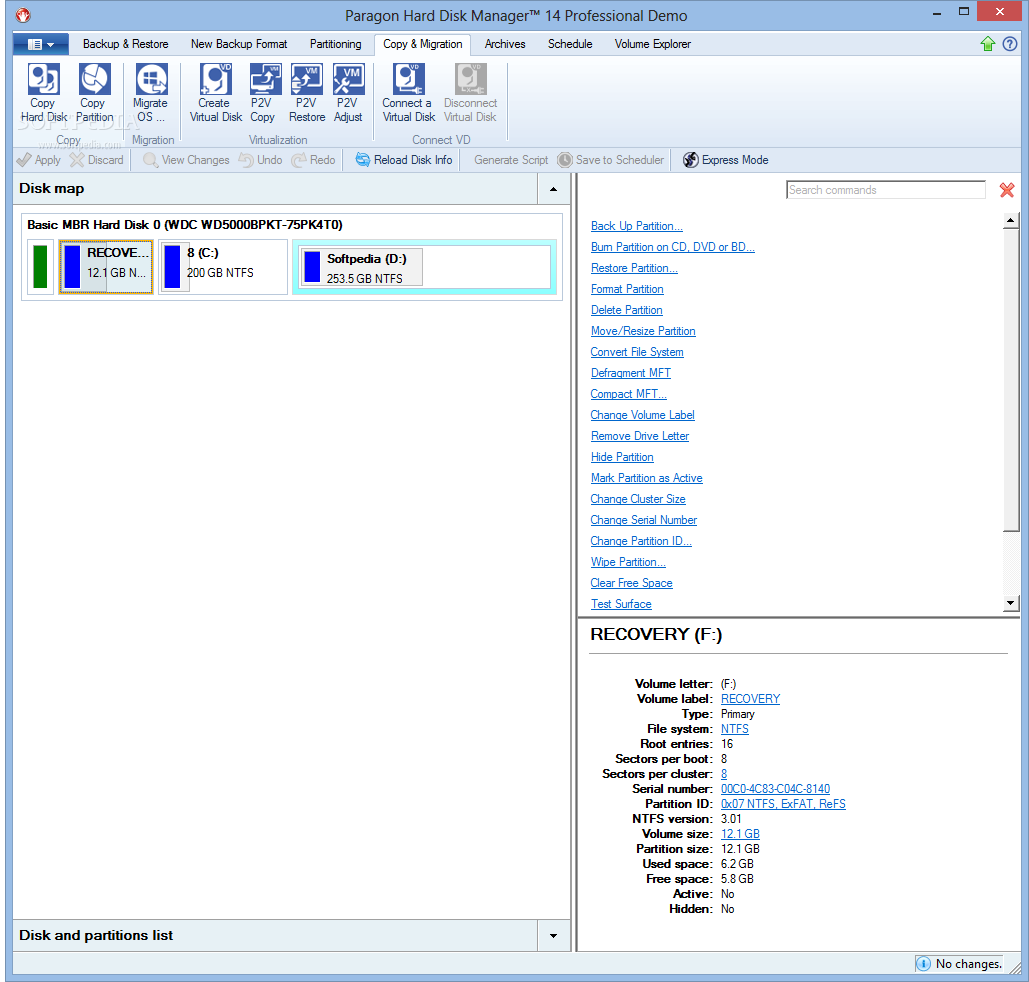Viewport: 1029px width, 982px height.
Task: Click the Paragon app icon in title bar
Action: [24, 15]
